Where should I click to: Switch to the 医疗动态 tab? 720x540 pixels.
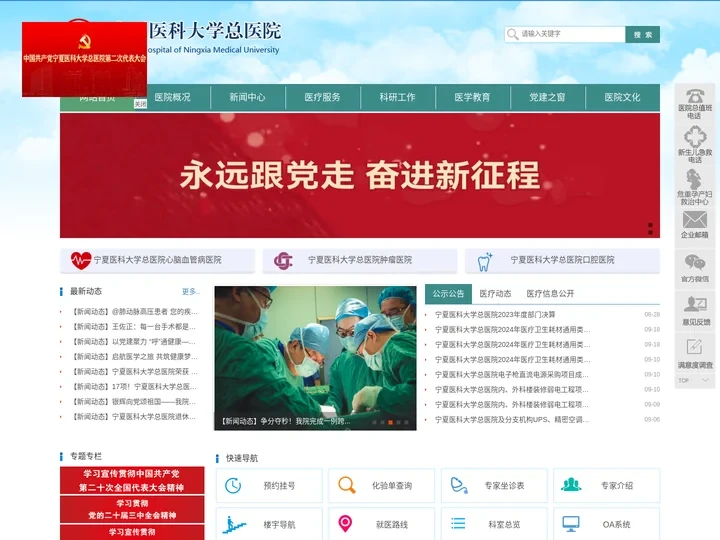pos(495,294)
